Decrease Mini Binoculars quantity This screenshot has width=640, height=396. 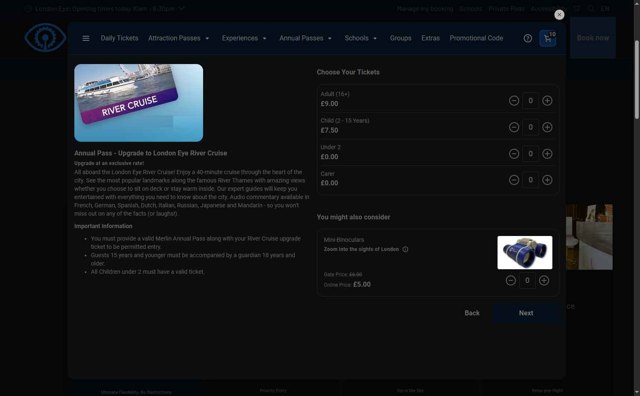(x=511, y=280)
